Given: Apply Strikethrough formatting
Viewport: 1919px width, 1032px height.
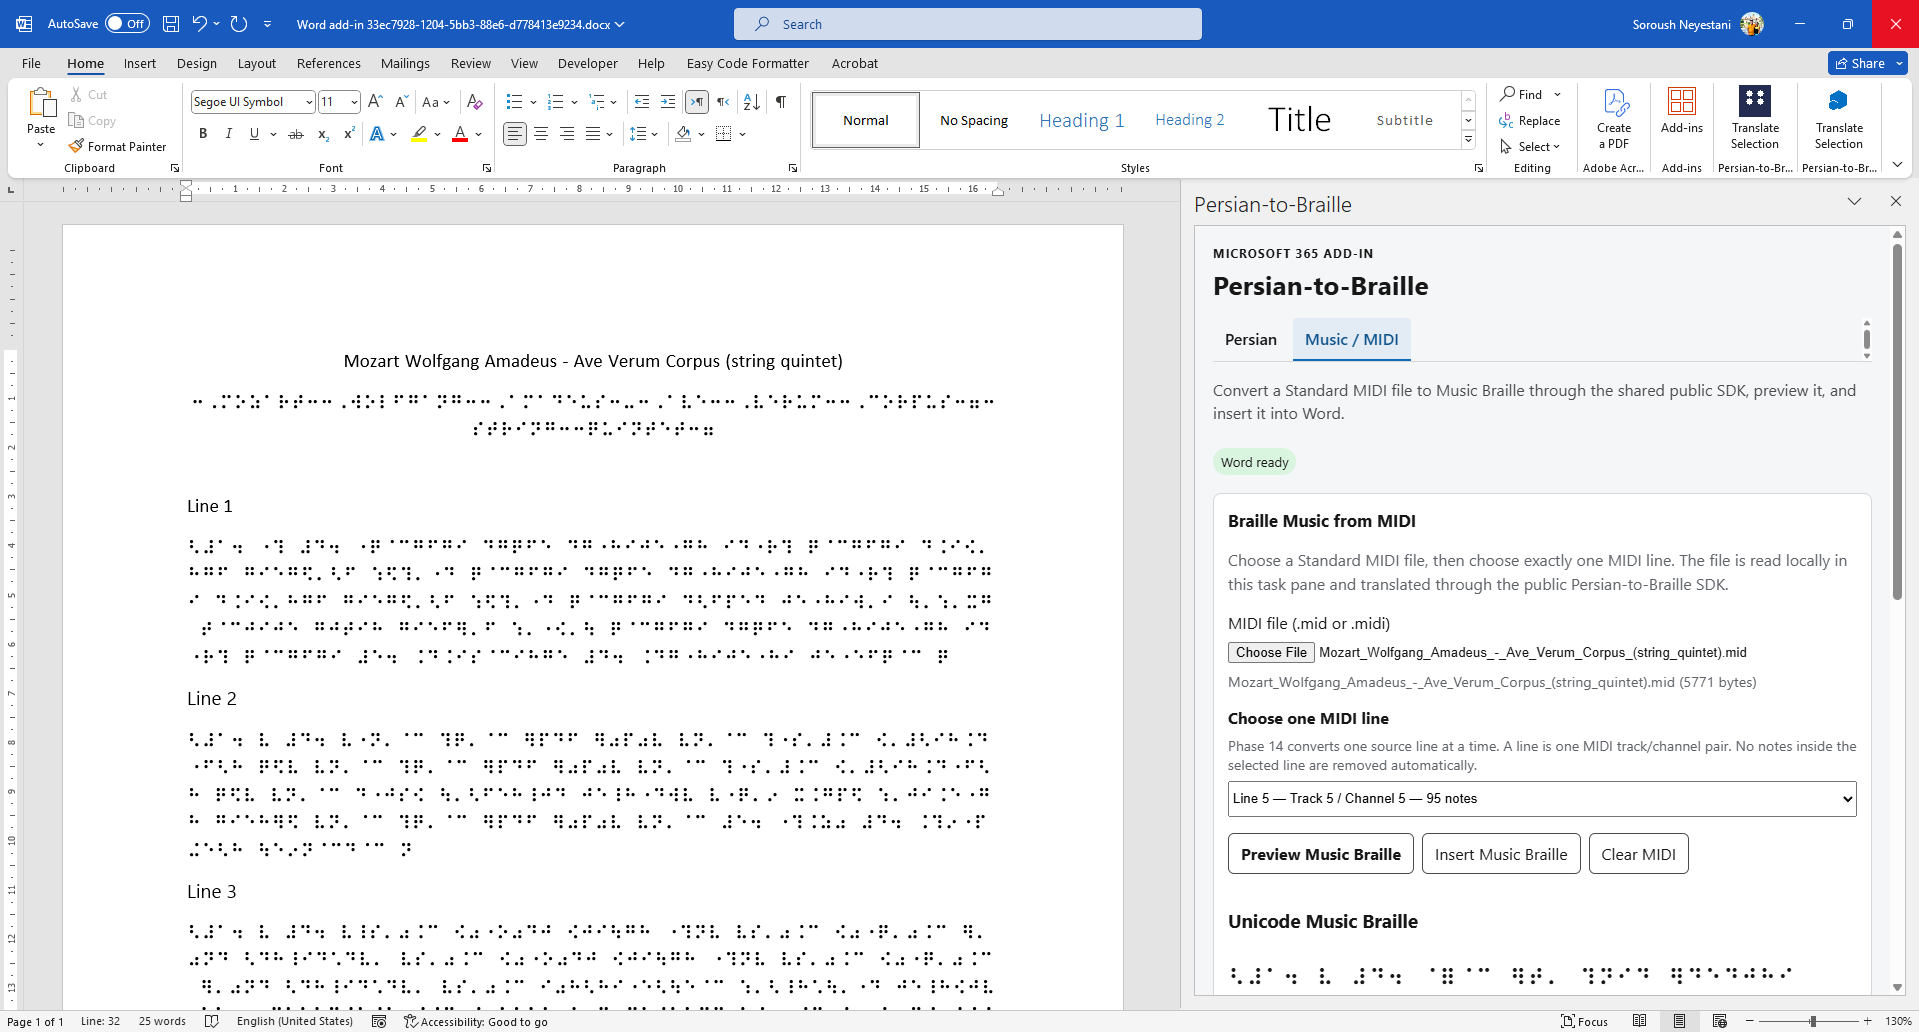Looking at the screenshot, I should tap(296, 134).
